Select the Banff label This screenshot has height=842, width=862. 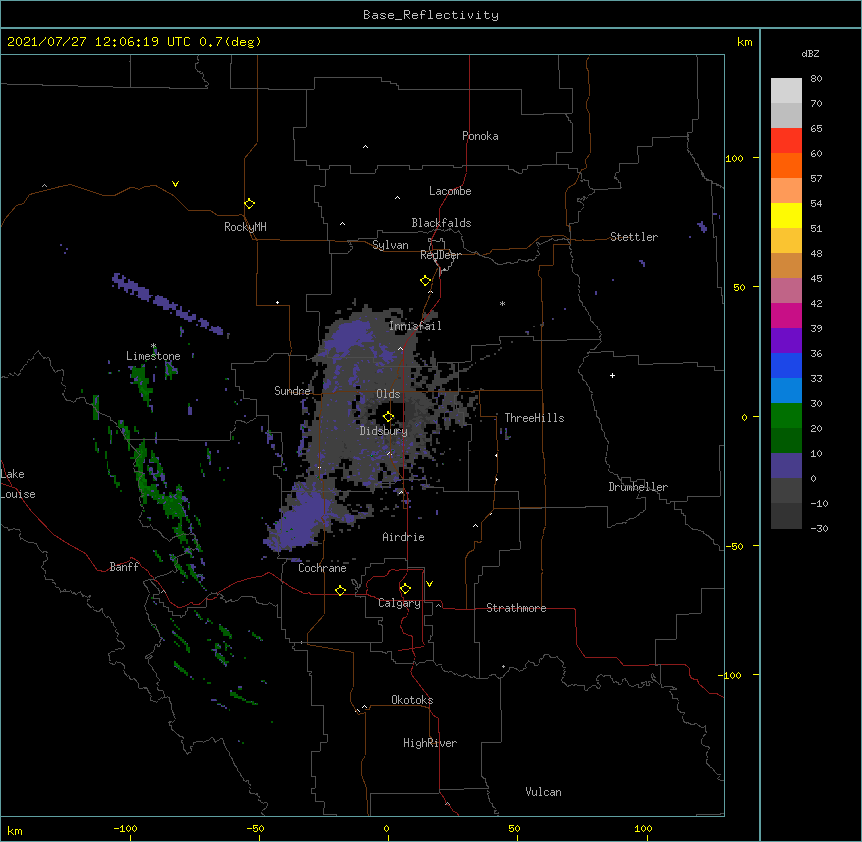[x=124, y=567]
